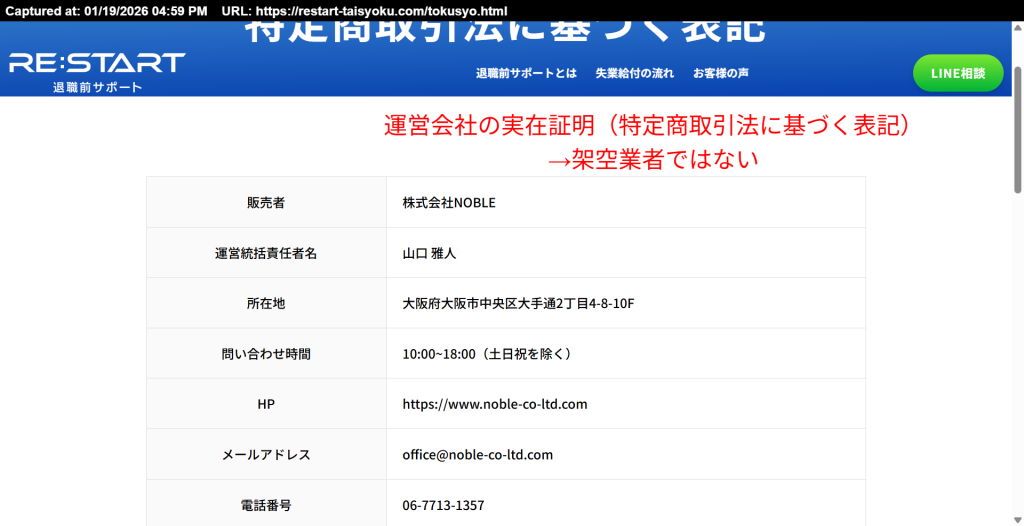Click the RE:START logo
Screen dimensions: 1024x526
click(97, 63)
